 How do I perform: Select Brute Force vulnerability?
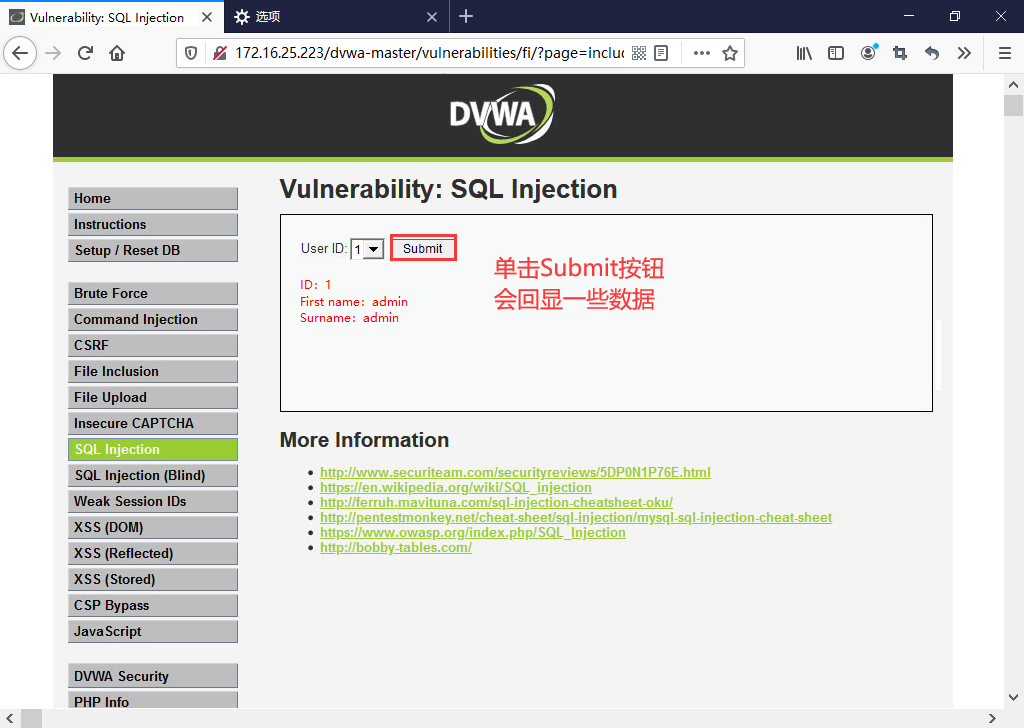coord(153,294)
